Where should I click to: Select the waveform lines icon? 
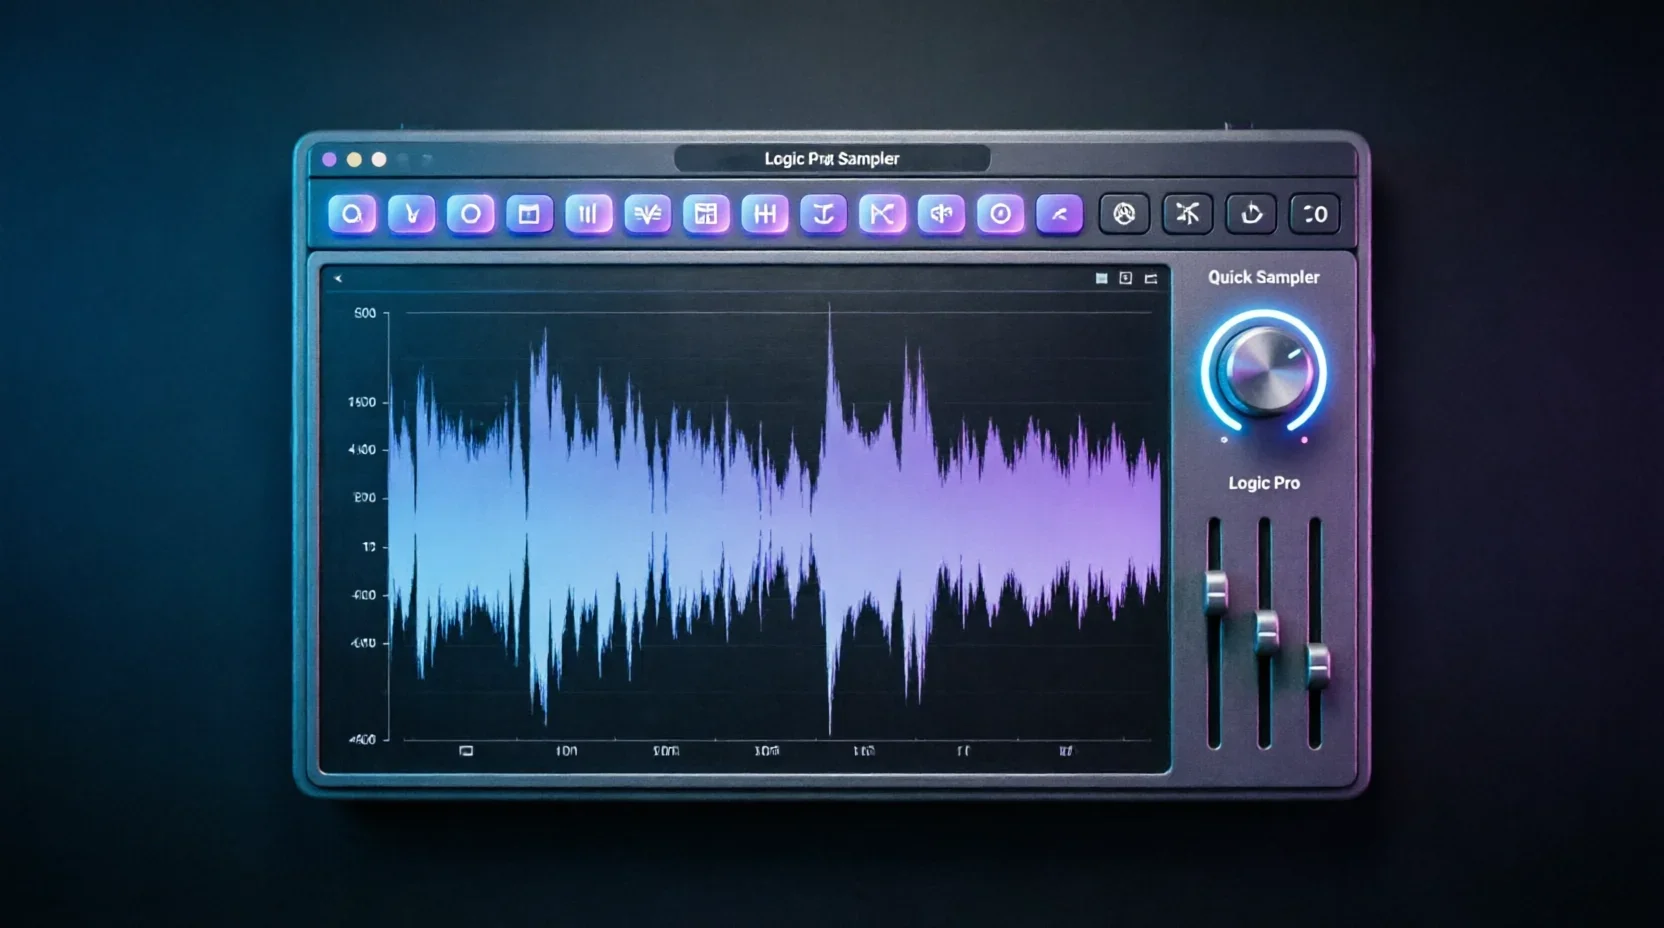[647, 214]
